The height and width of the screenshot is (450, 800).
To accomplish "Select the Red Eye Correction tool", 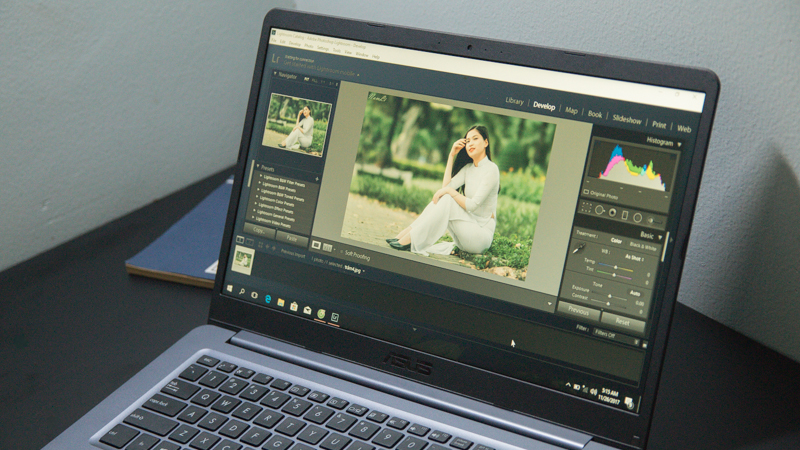I will (x=612, y=212).
